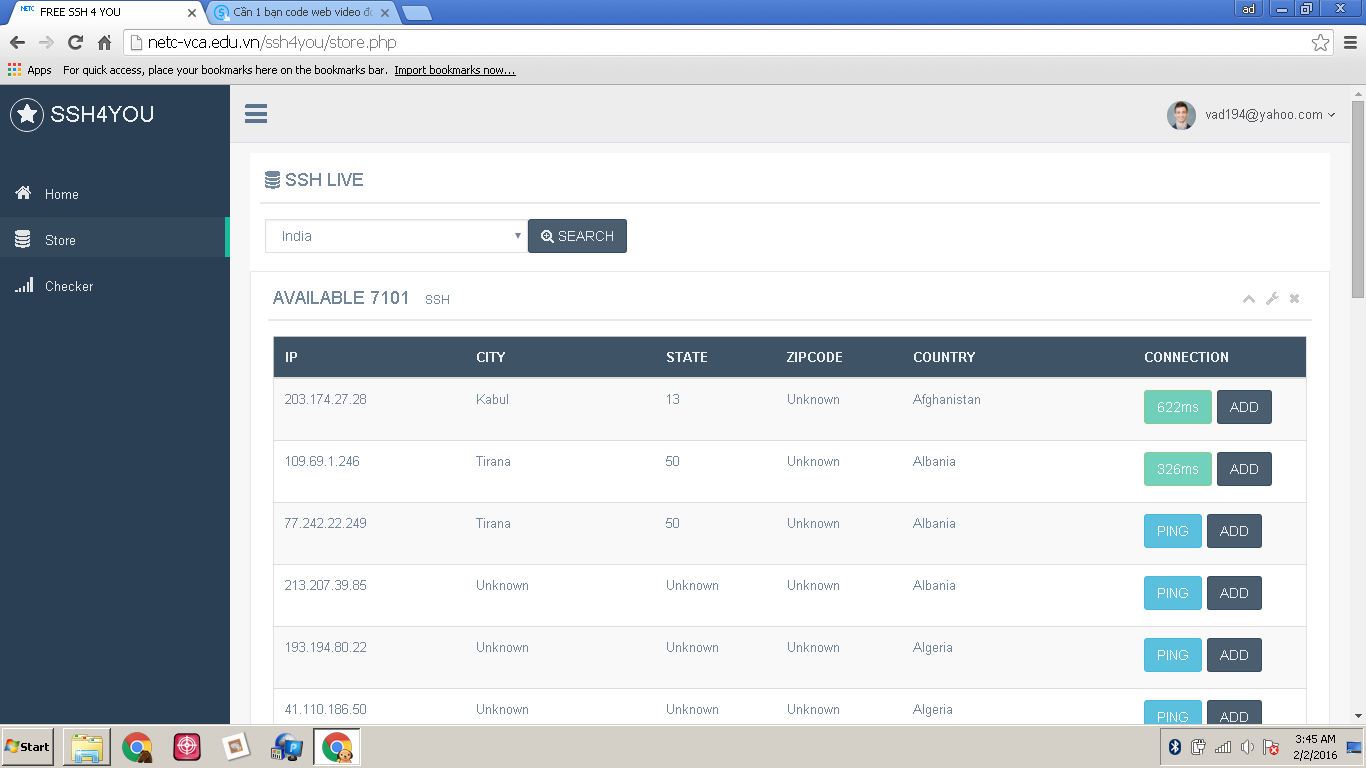This screenshot has width=1366, height=768.
Task: Click ADD for IP 77.242.22.249
Action: 1234,531
